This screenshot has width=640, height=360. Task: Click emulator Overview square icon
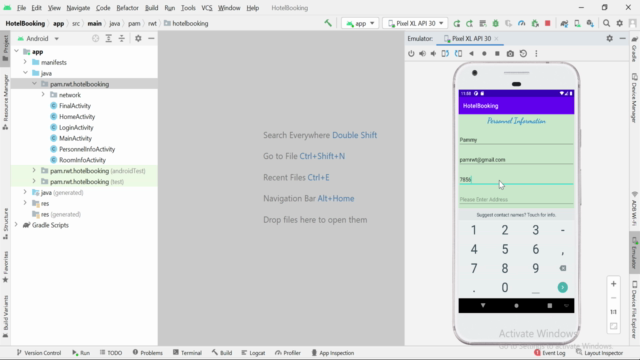pos(497,53)
